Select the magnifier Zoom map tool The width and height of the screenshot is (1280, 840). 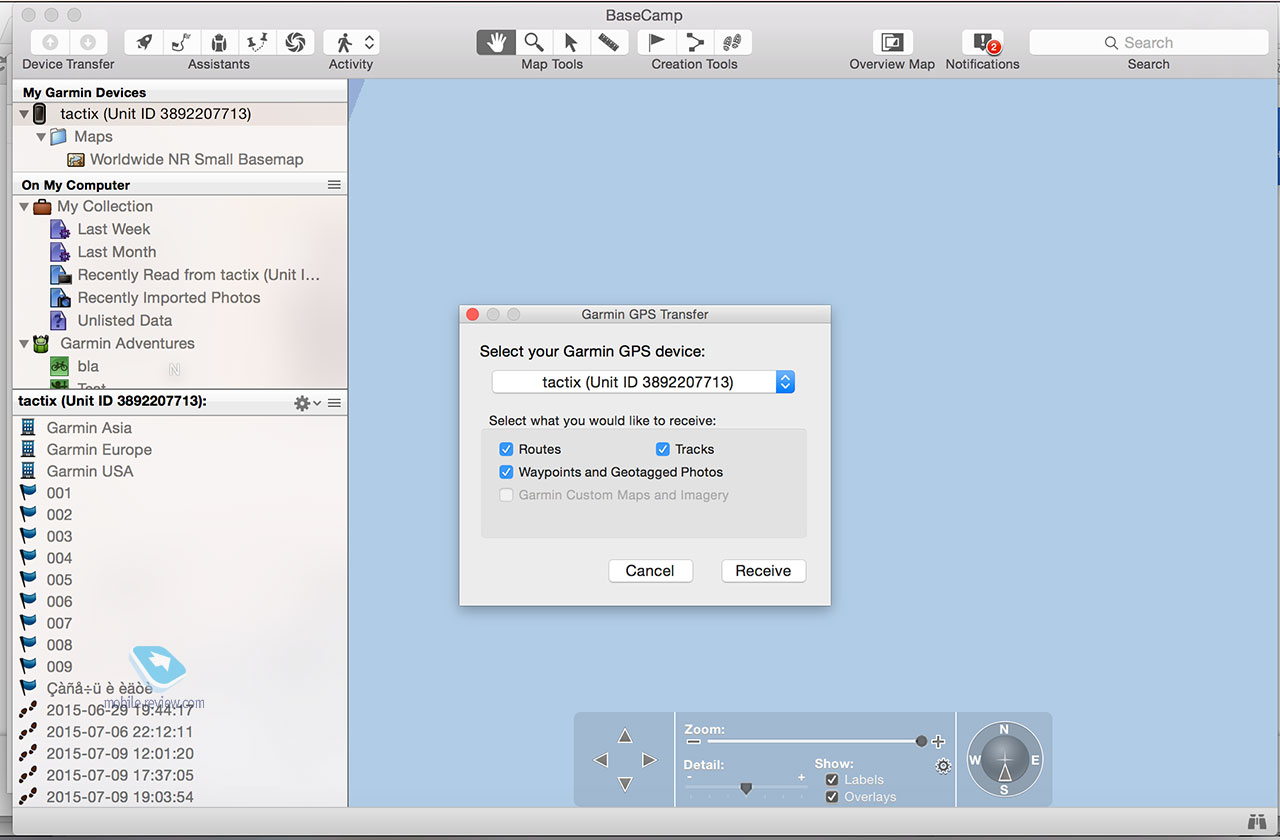point(534,42)
